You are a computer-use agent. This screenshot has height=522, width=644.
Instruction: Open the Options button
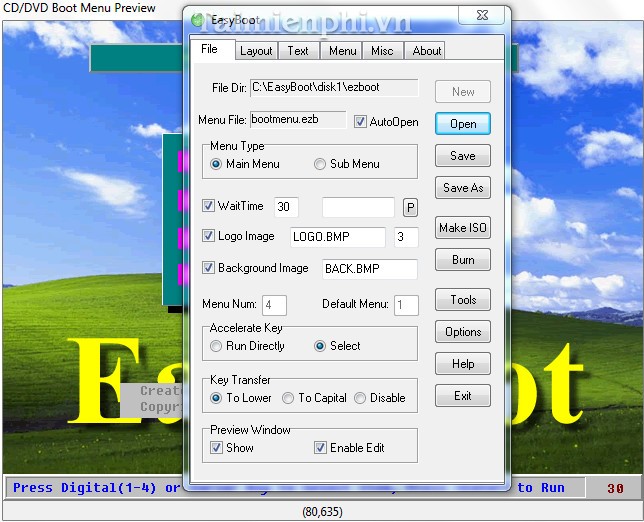(463, 331)
